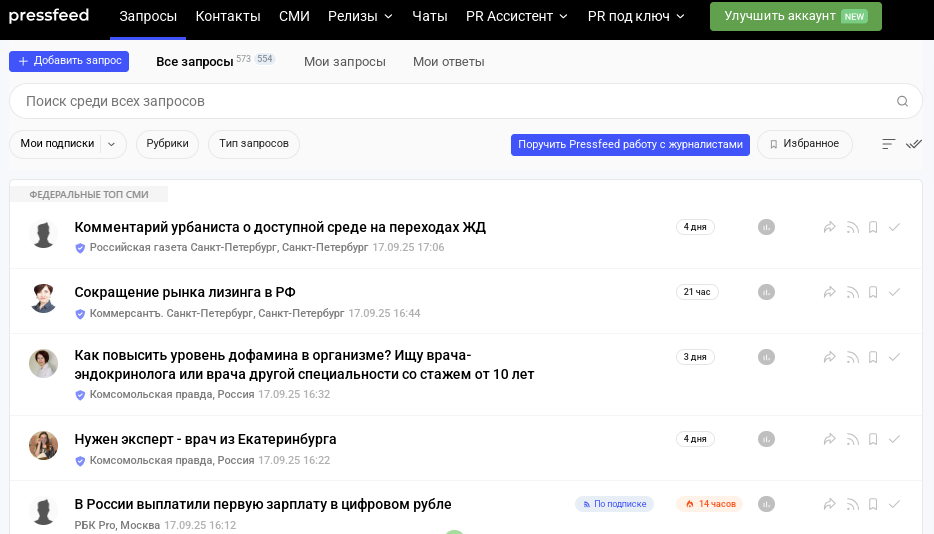Open the Рубрики filter
934x534 pixels.
pos(167,144)
